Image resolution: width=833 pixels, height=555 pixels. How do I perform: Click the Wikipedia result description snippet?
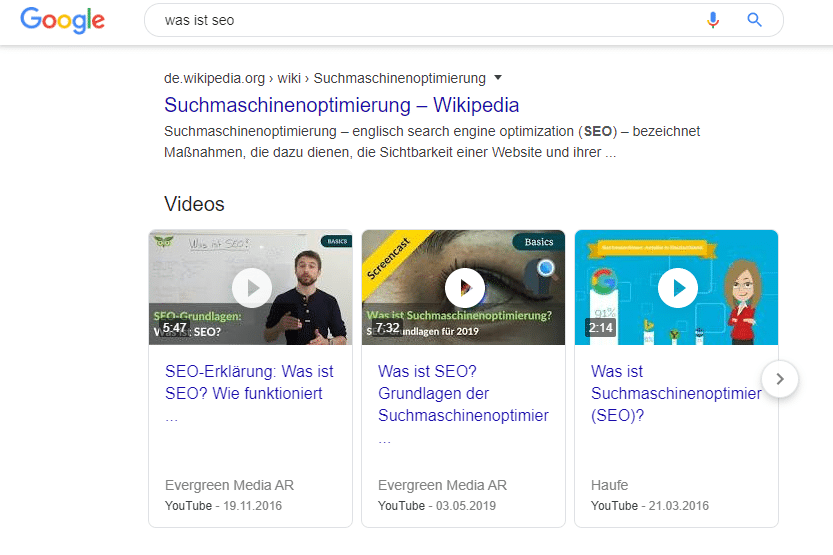[x=432, y=142]
